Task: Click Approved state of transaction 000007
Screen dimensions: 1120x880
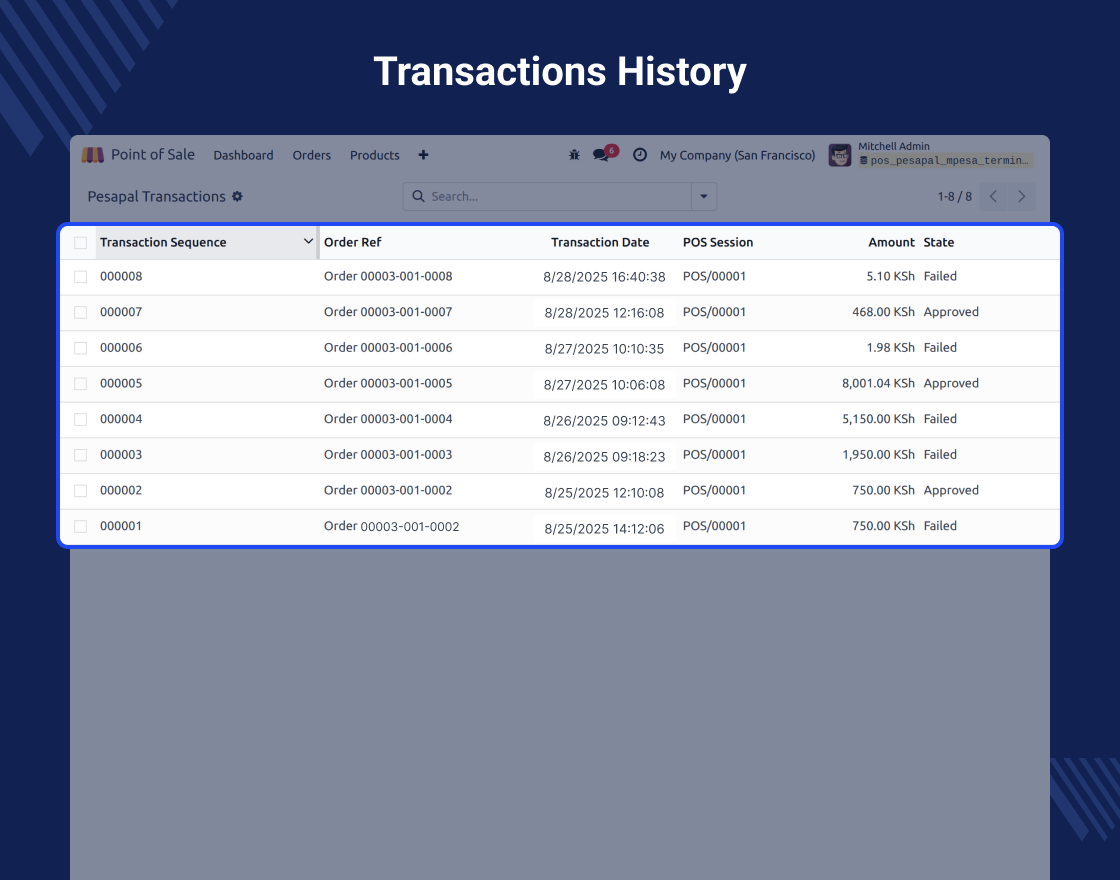Action: pos(951,312)
